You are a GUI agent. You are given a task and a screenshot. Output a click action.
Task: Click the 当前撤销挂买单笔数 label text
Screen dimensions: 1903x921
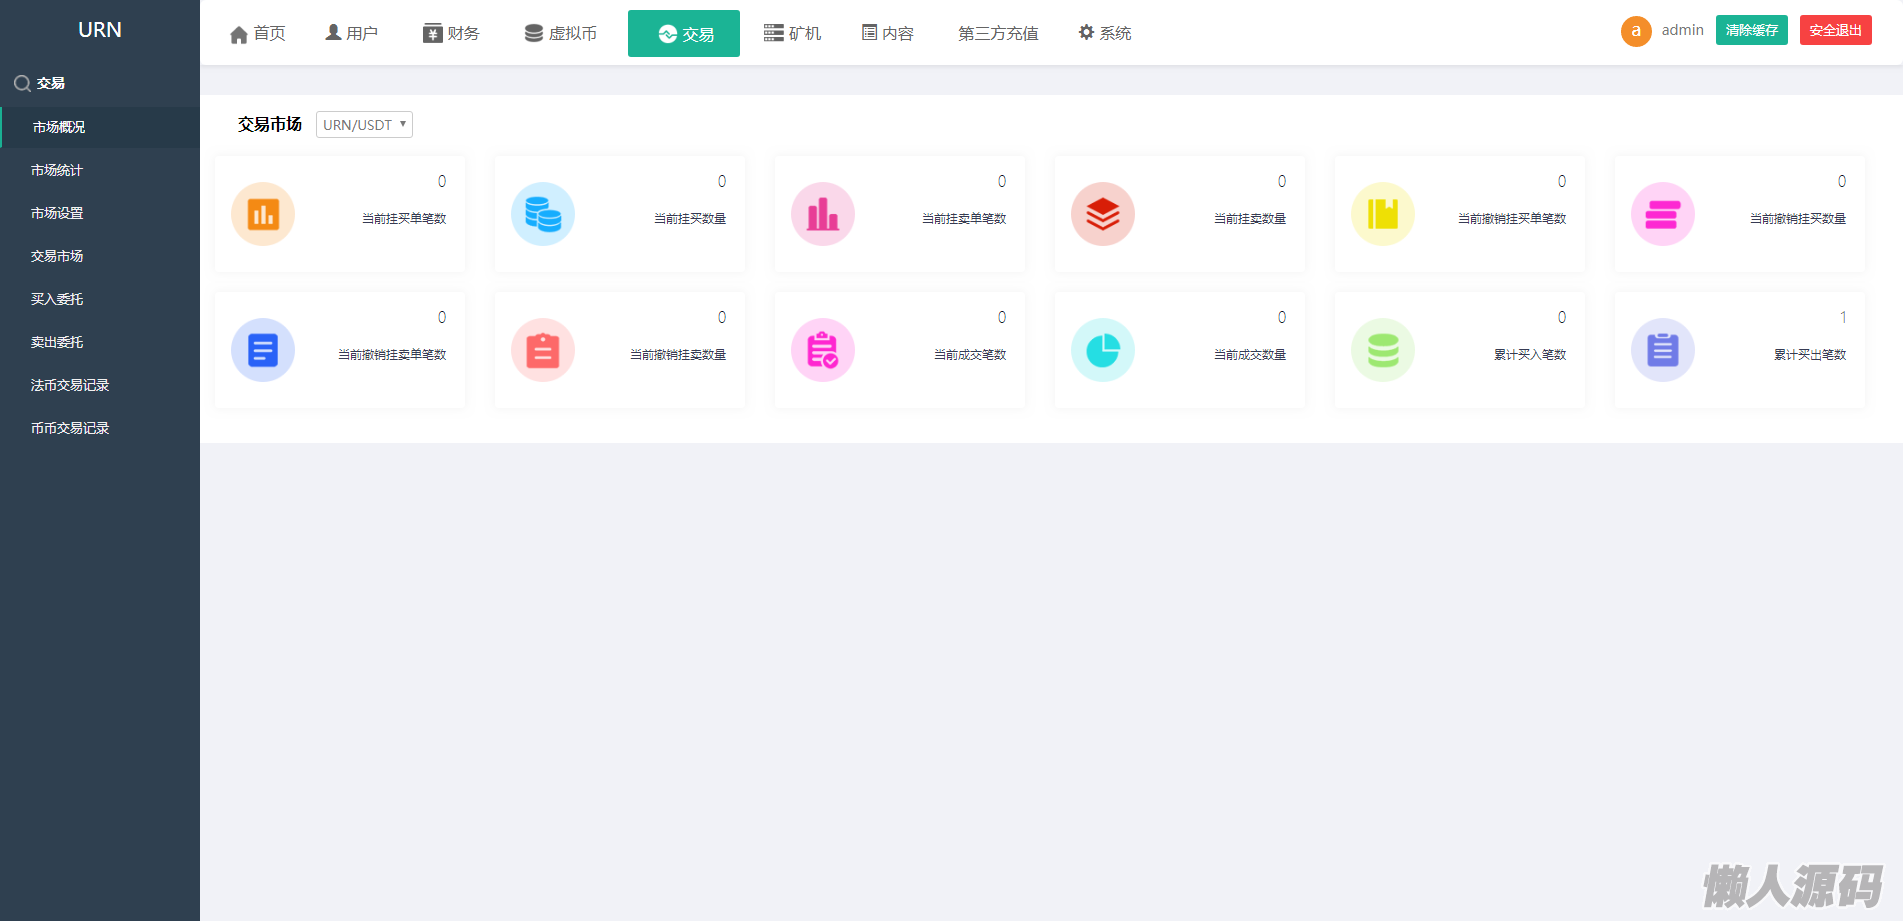(1512, 218)
